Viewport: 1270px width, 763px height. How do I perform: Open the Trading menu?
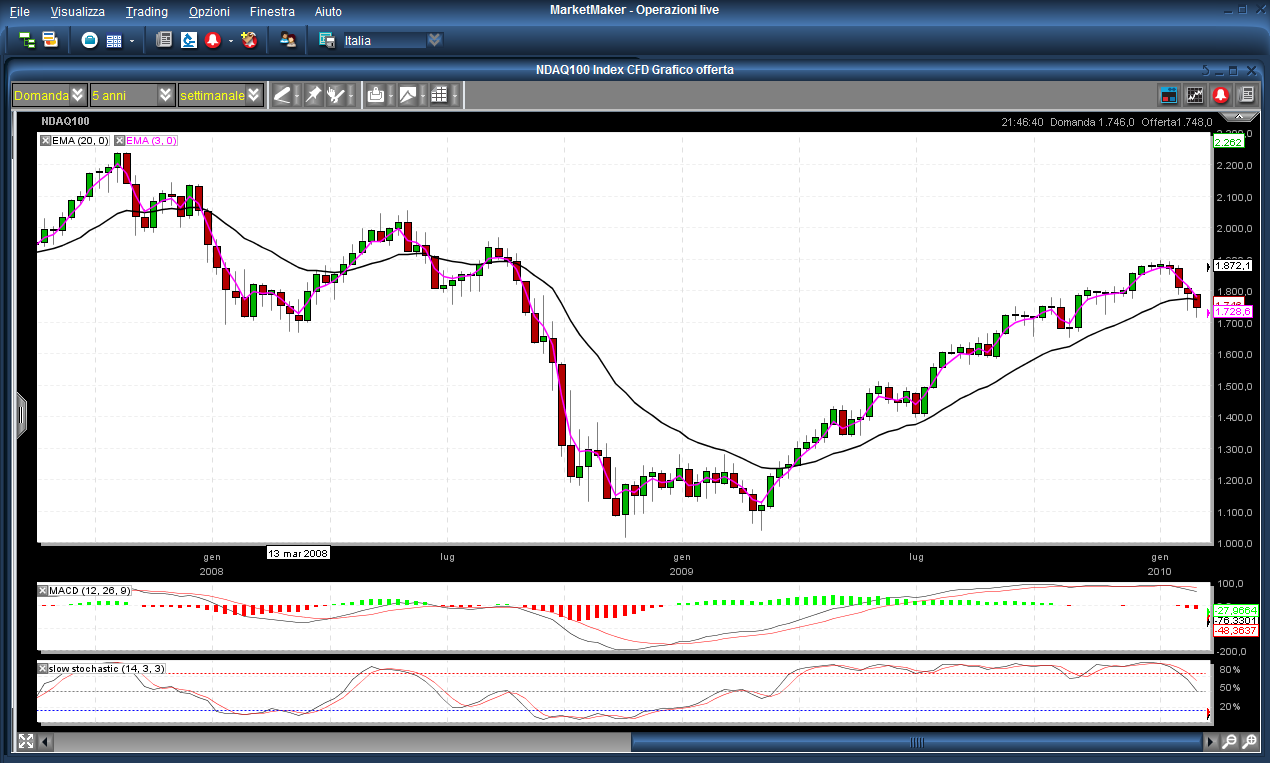pyautogui.click(x=147, y=12)
